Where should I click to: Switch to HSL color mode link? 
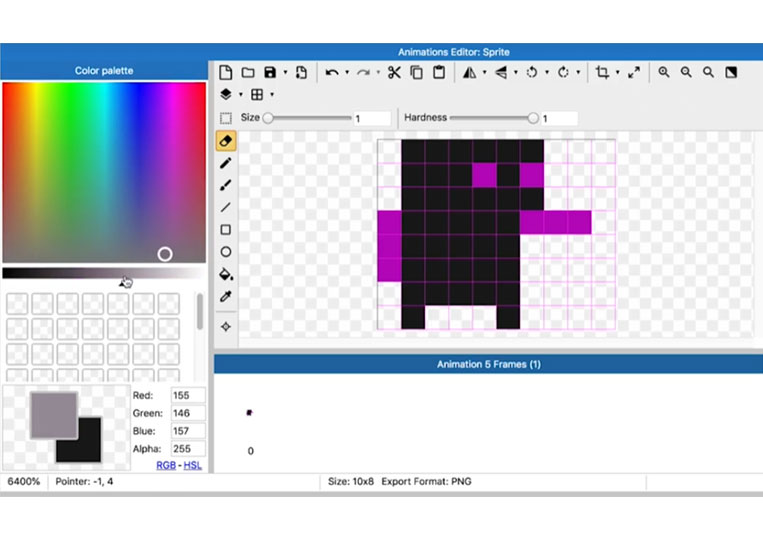click(x=193, y=465)
